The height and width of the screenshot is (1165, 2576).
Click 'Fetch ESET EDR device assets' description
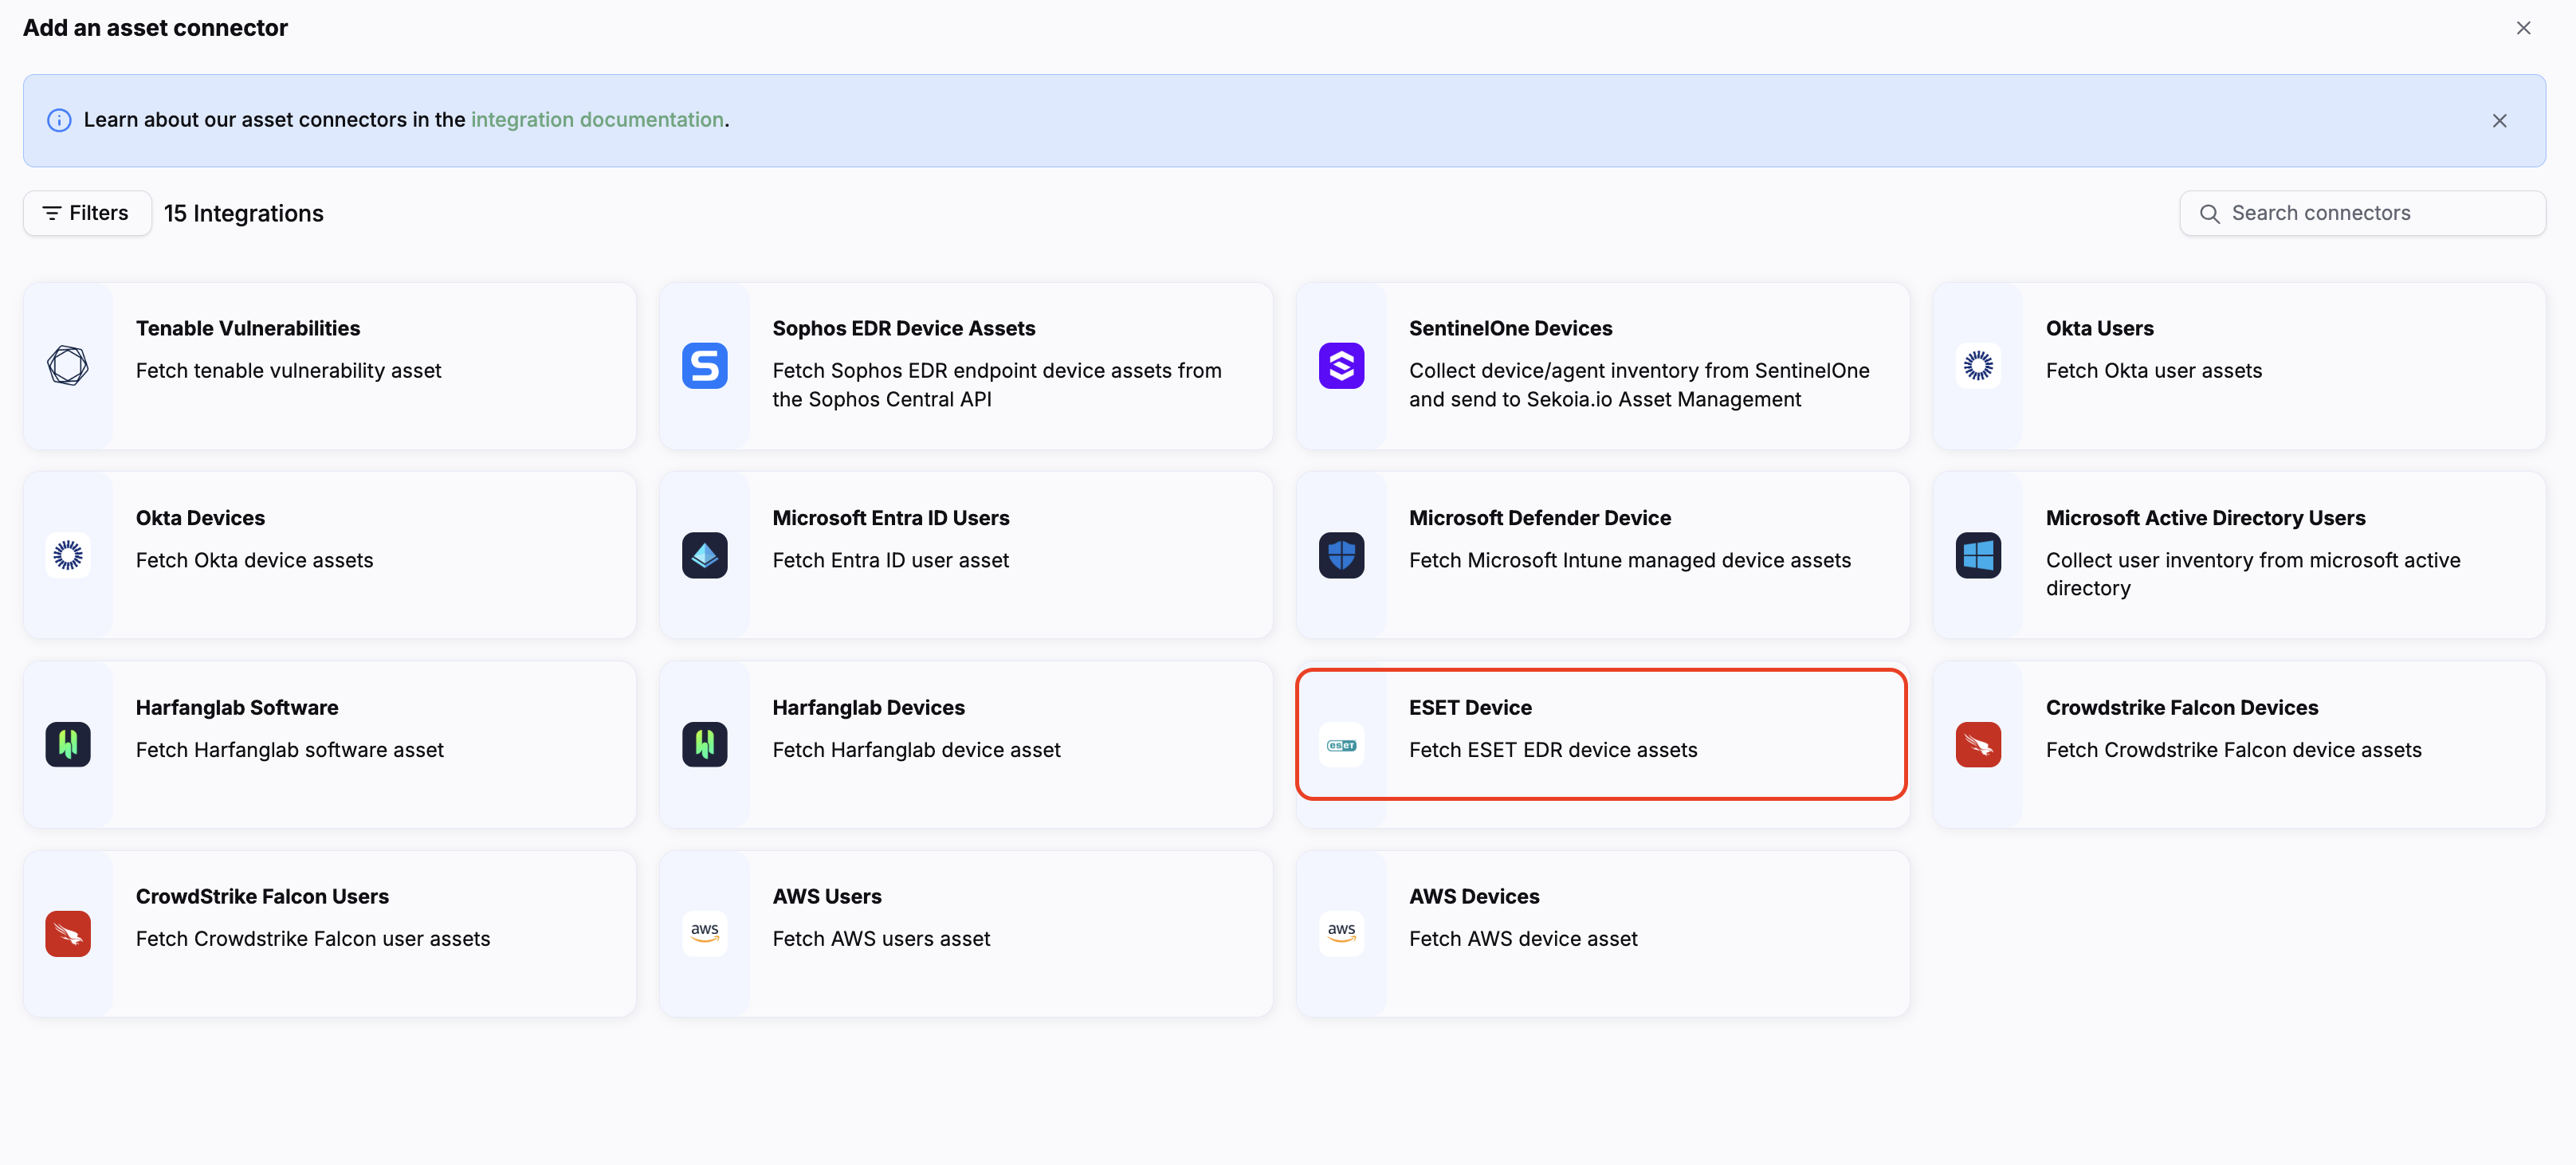(1552, 750)
